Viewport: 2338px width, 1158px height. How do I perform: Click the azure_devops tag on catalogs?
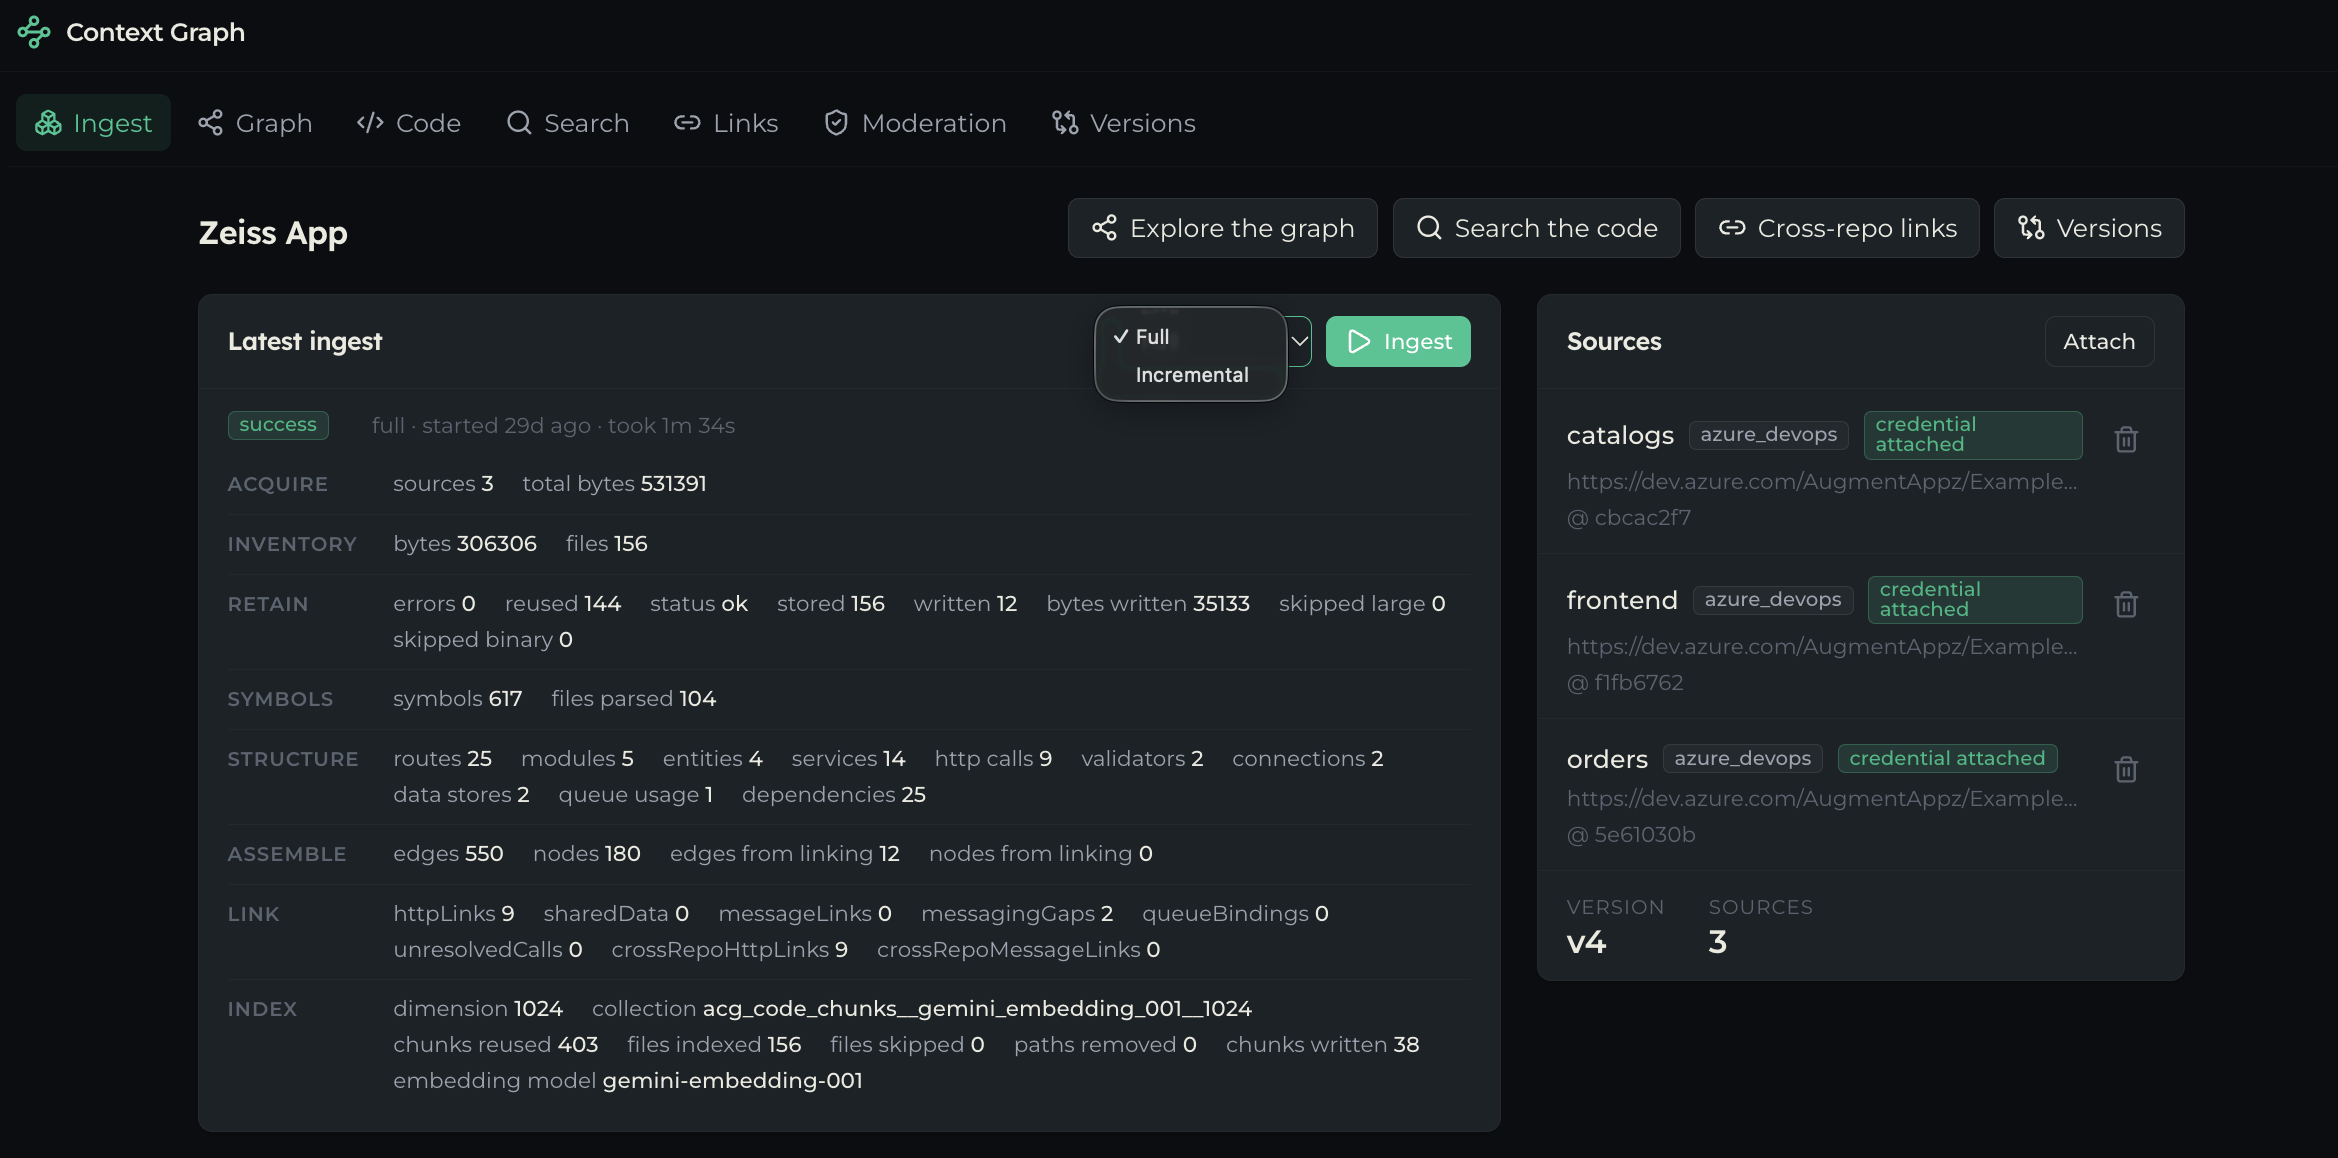pyautogui.click(x=1768, y=435)
